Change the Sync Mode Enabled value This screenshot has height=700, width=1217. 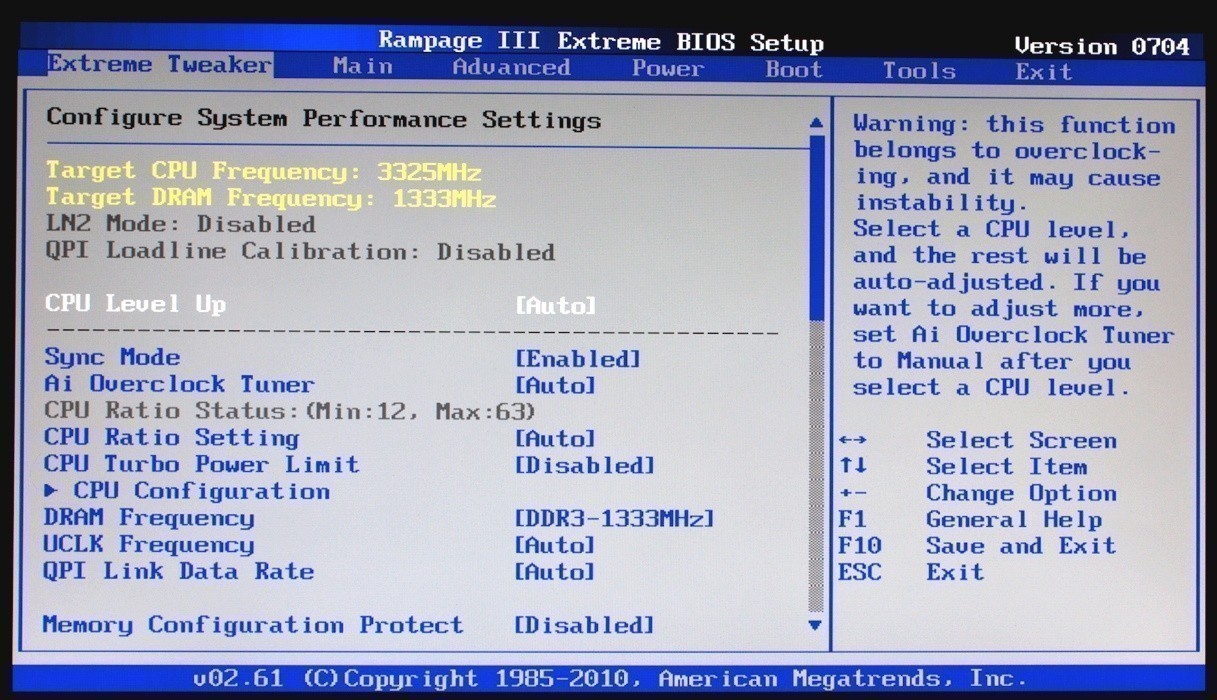point(578,359)
